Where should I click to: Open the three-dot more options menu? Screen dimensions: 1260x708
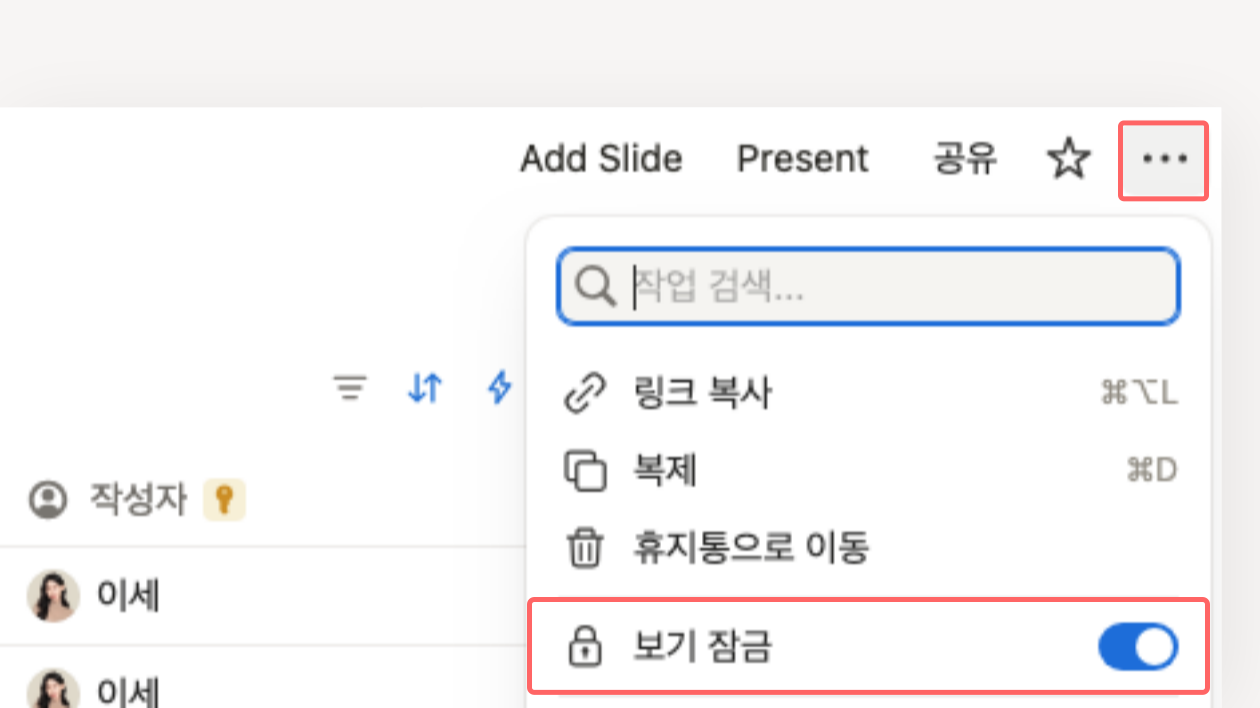click(1163, 160)
